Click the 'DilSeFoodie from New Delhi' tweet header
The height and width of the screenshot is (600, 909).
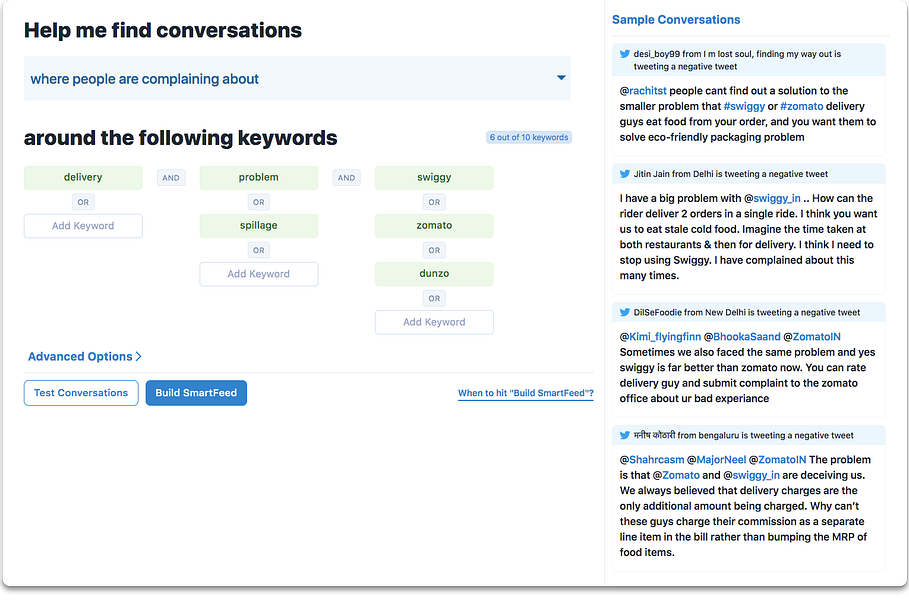pos(749,312)
